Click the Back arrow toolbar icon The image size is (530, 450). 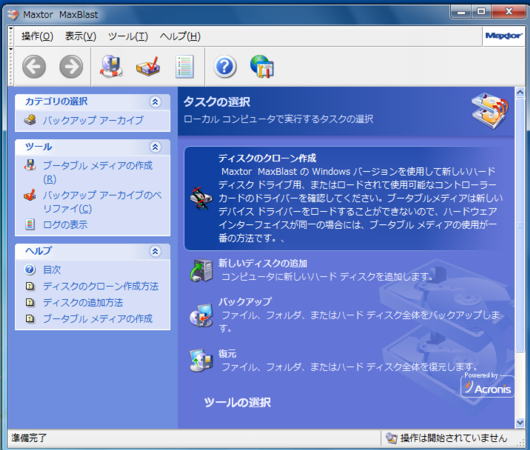click(x=34, y=67)
